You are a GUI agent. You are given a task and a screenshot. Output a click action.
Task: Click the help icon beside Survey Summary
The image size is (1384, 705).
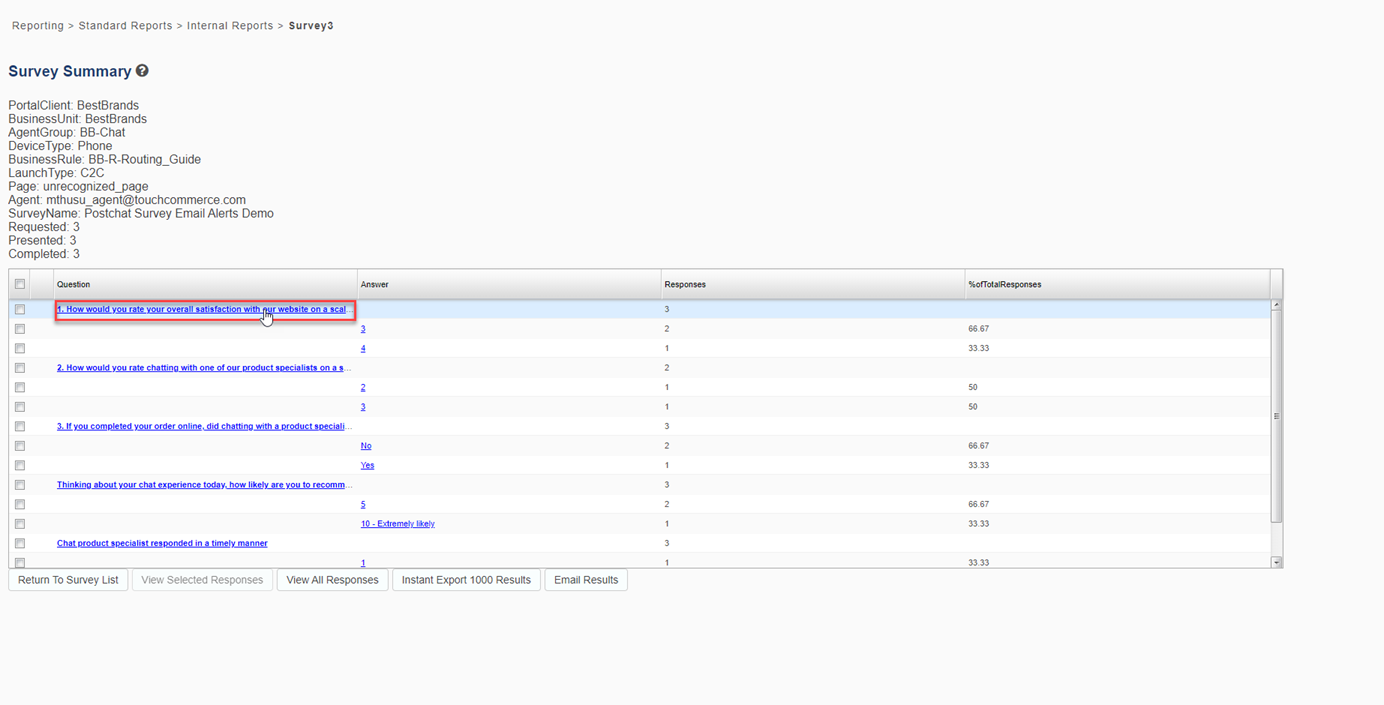point(142,71)
